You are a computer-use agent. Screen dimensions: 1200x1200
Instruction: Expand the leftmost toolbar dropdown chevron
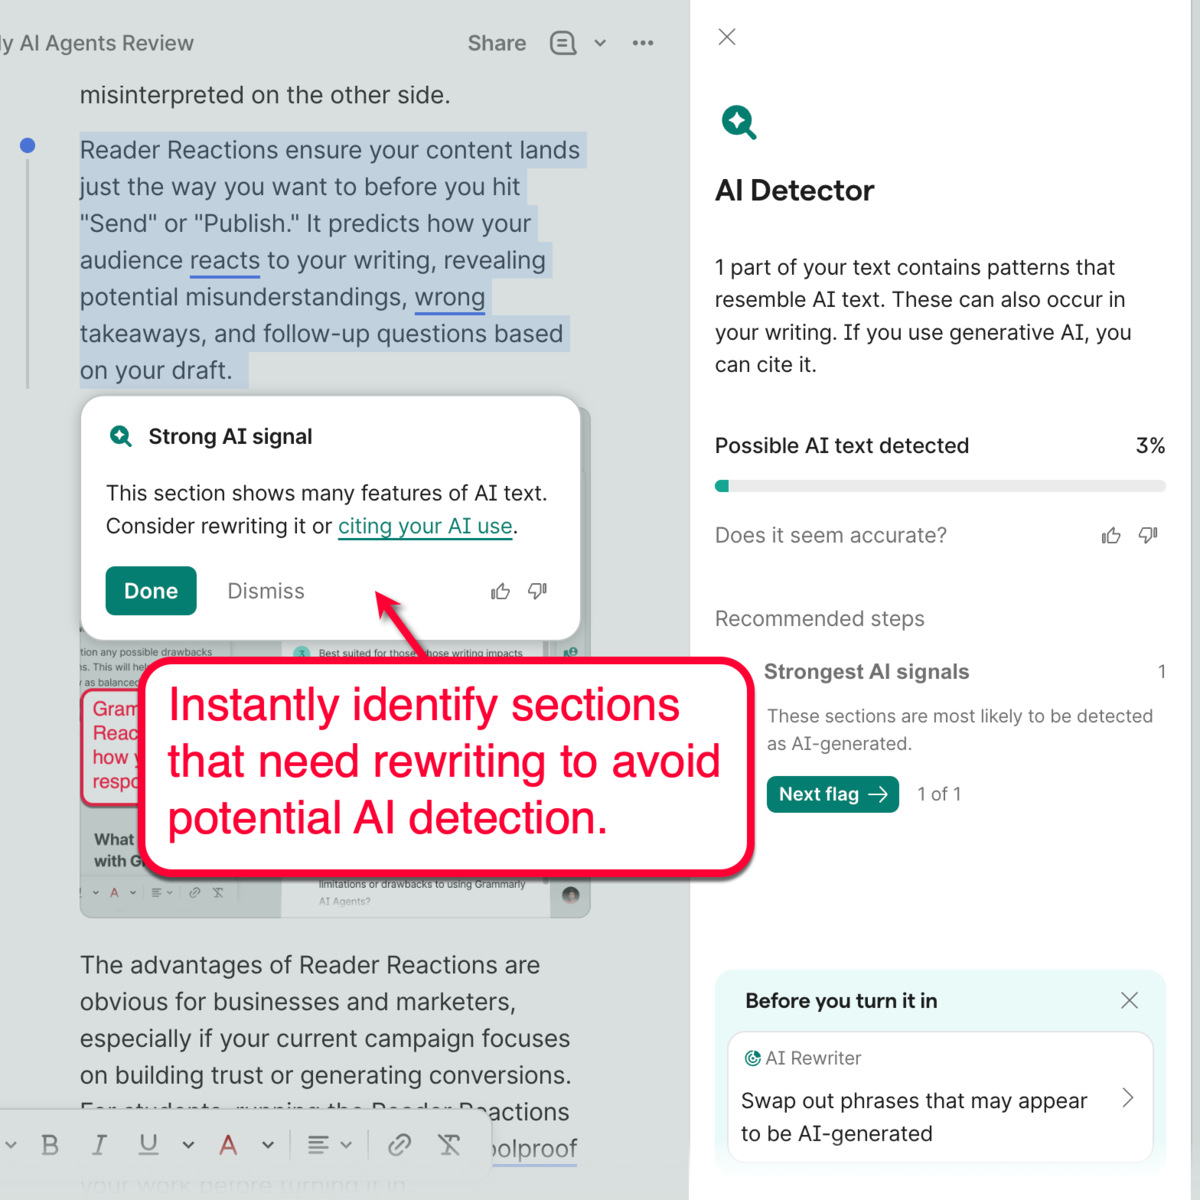[11, 1145]
